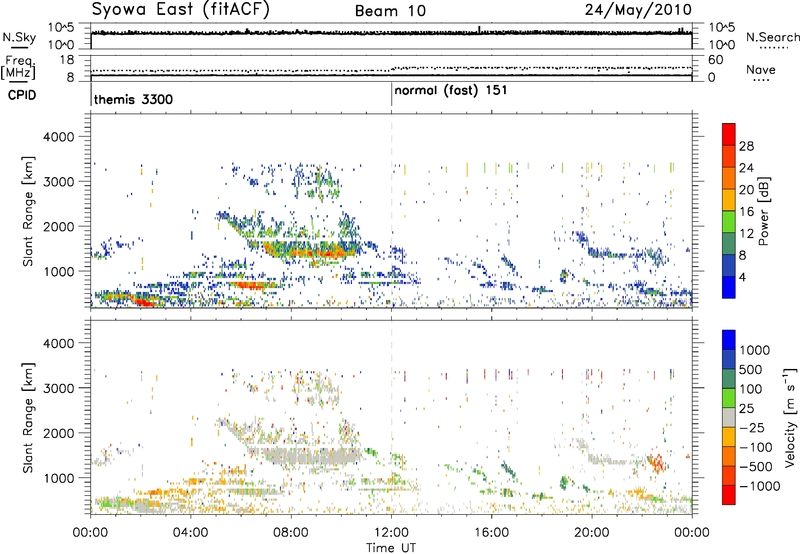This screenshot has height=554, width=800.
Task: Click the "N.Search" legend label
Action: tap(773, 37)
